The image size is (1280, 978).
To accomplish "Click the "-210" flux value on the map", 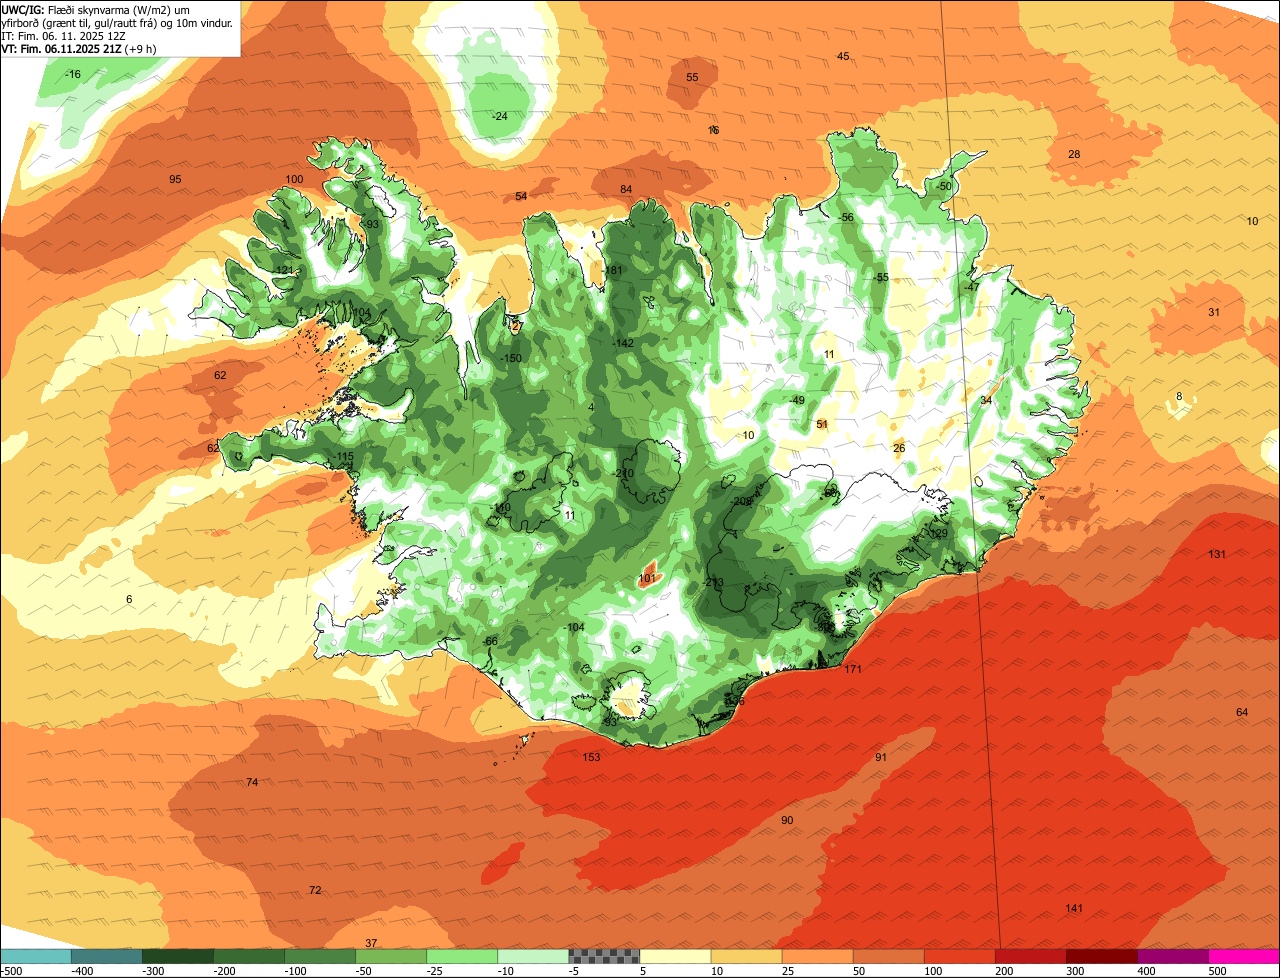I will coord(623,473).
